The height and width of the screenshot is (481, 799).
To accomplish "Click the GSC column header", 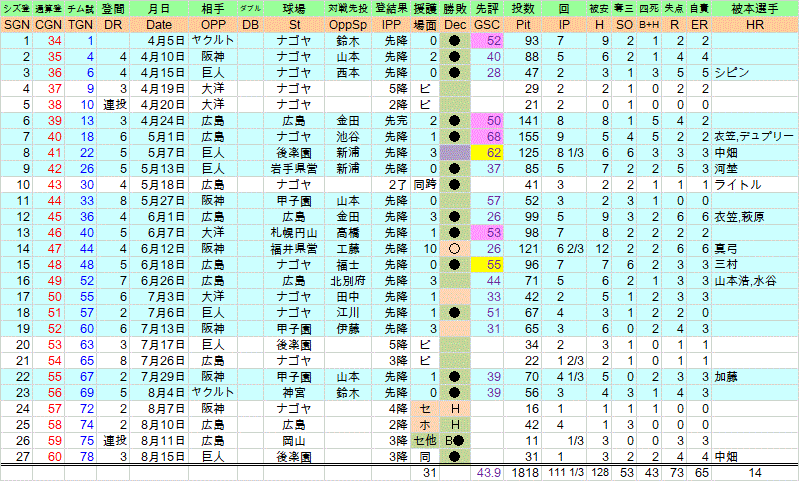I will [x=487, y=24].
